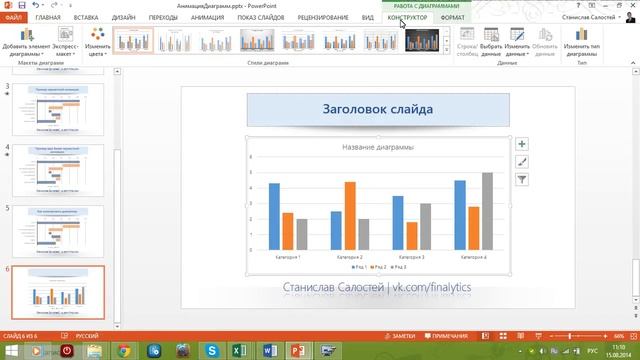Switch to Normal view in status bar

pos(485,336)
